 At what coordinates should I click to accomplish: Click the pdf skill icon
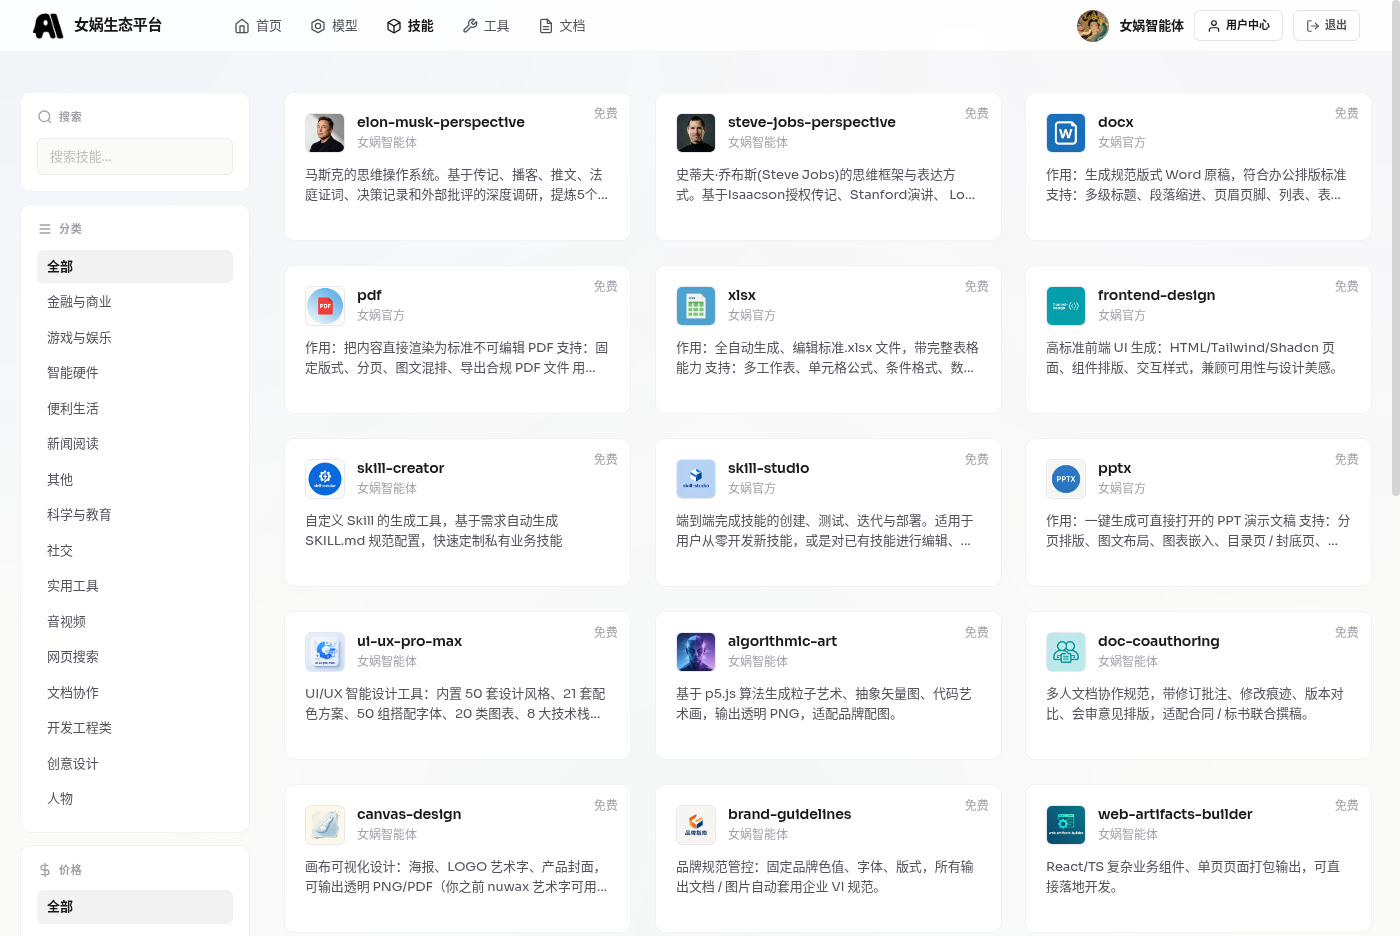point(325,306)
